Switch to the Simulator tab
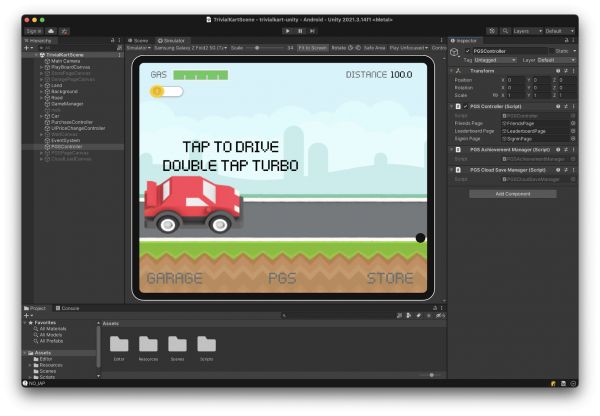This screenshot has height=416, width=600. [x=172, y=40]
